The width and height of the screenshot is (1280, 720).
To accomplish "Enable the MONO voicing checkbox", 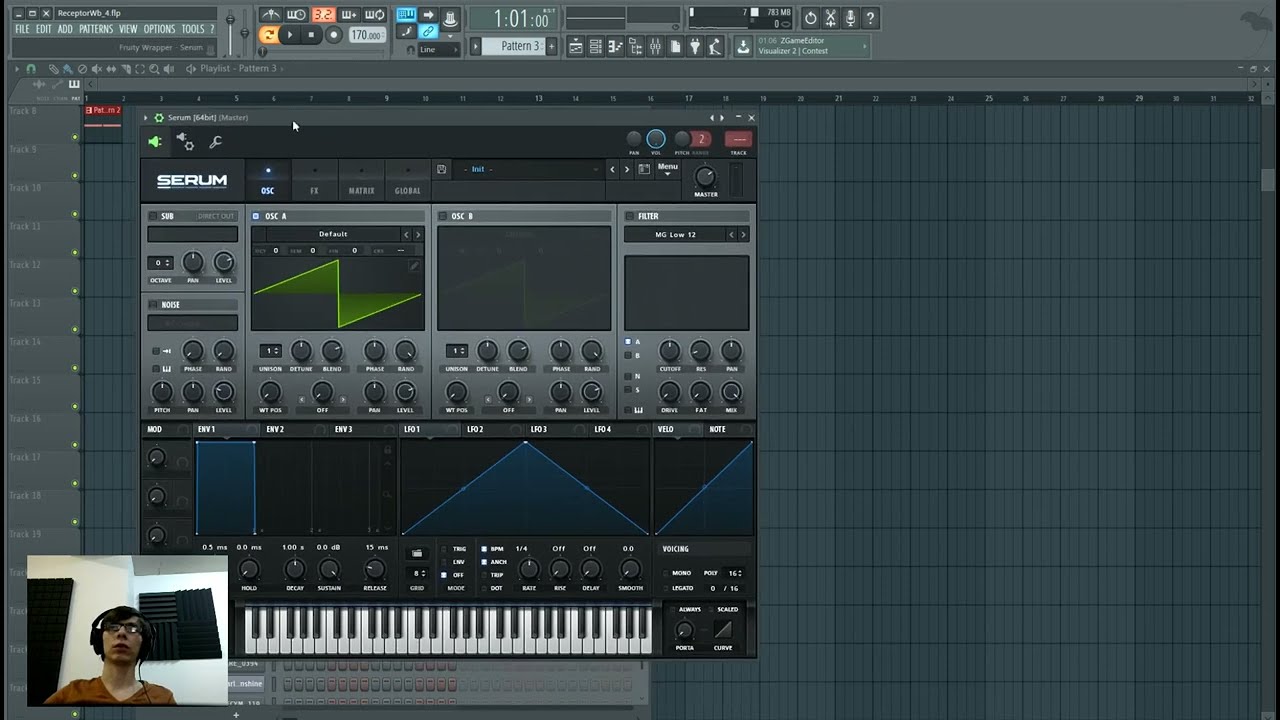I will click(x=667, y=573).
